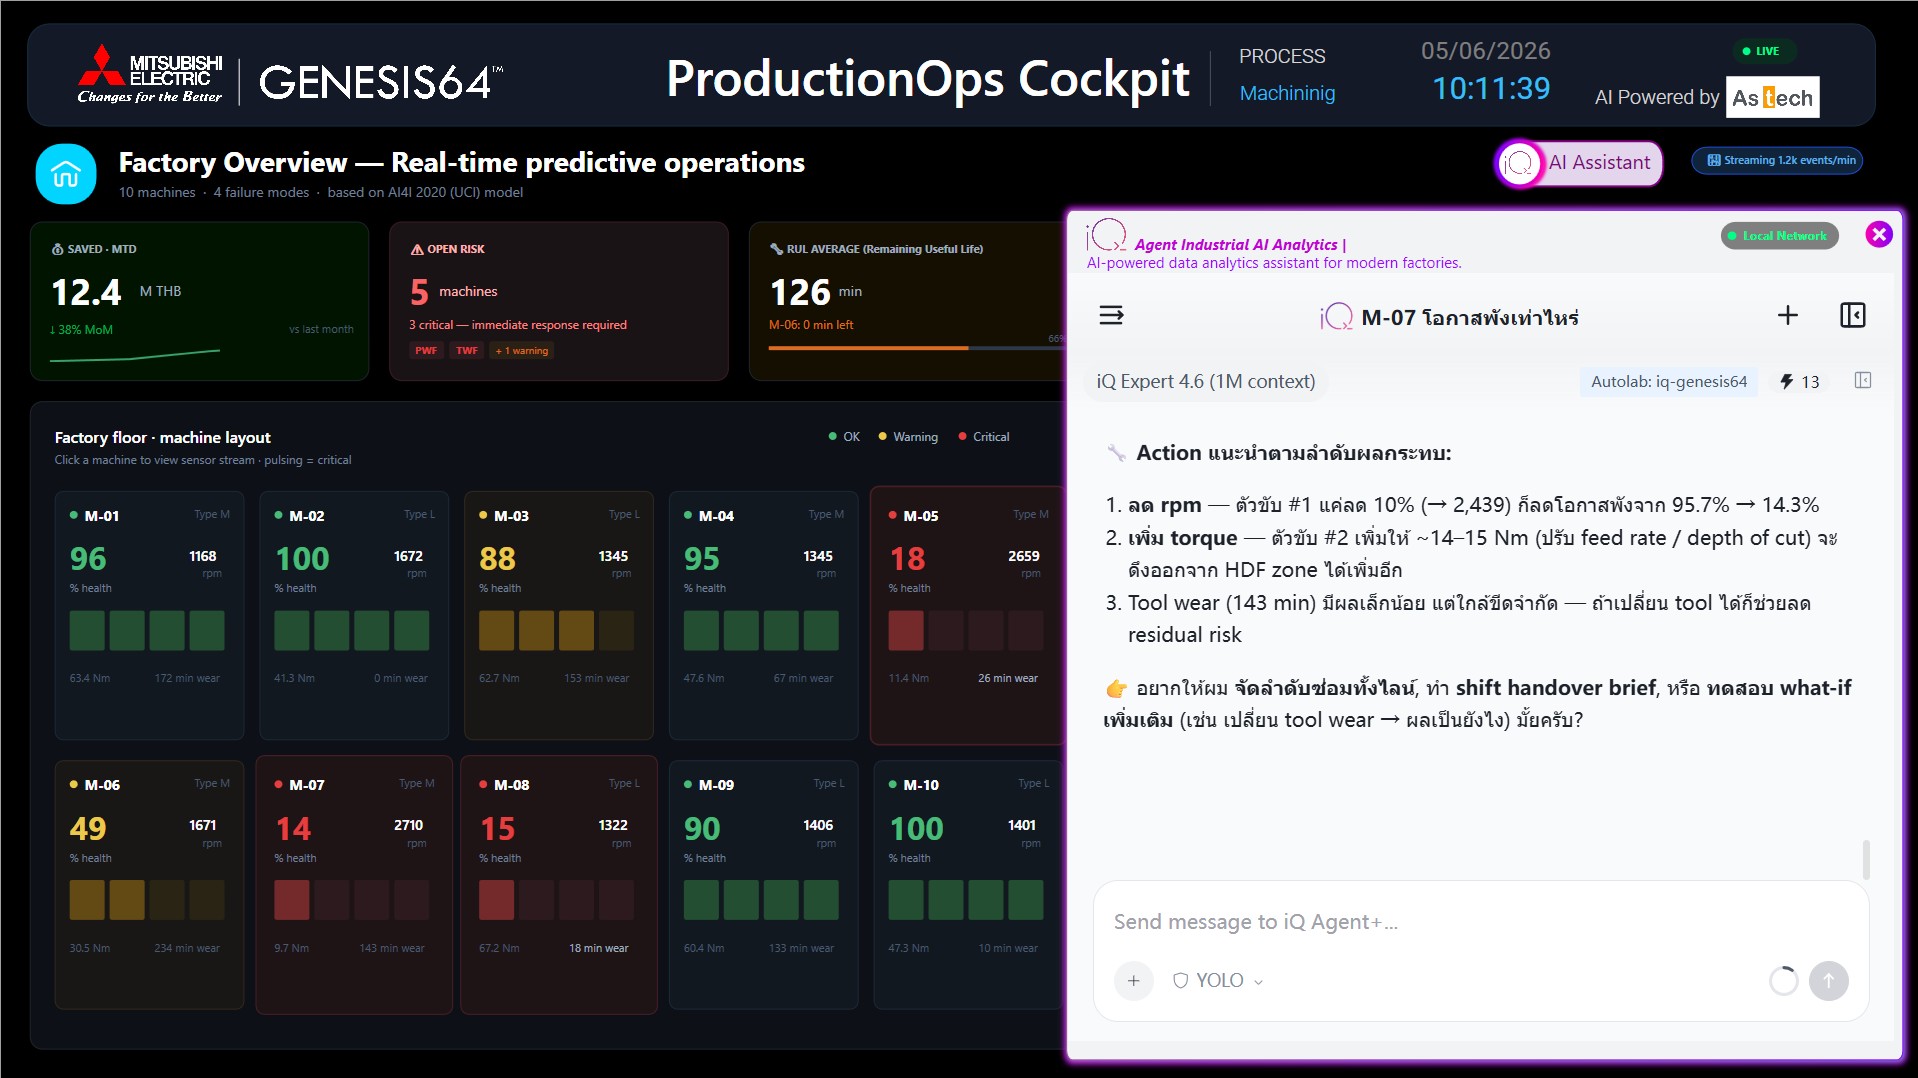Image resolution: width=1918 pixels, height=1078 pixels.
Task: Select iQ Expert 4.6 model chip
Action: click(1205, 382)
